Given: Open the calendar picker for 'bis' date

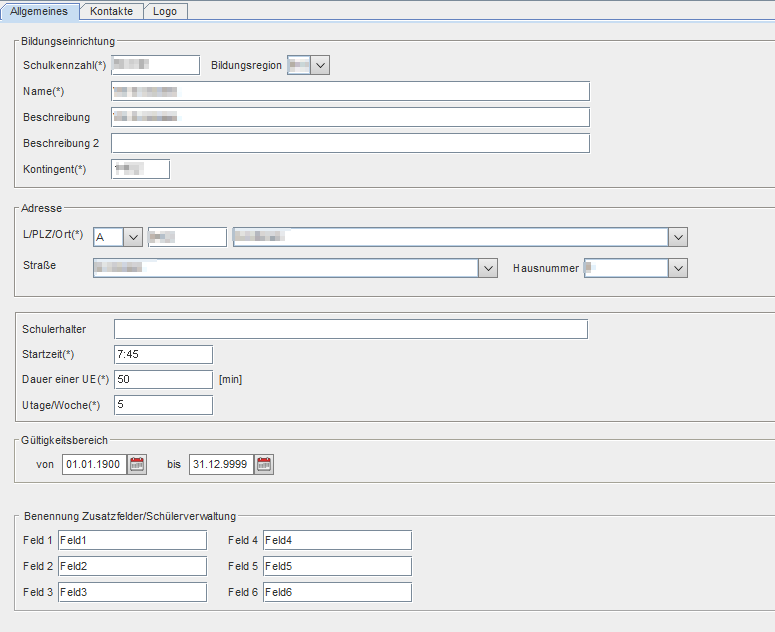Looking at the screenshot, I should coord(264,464).
